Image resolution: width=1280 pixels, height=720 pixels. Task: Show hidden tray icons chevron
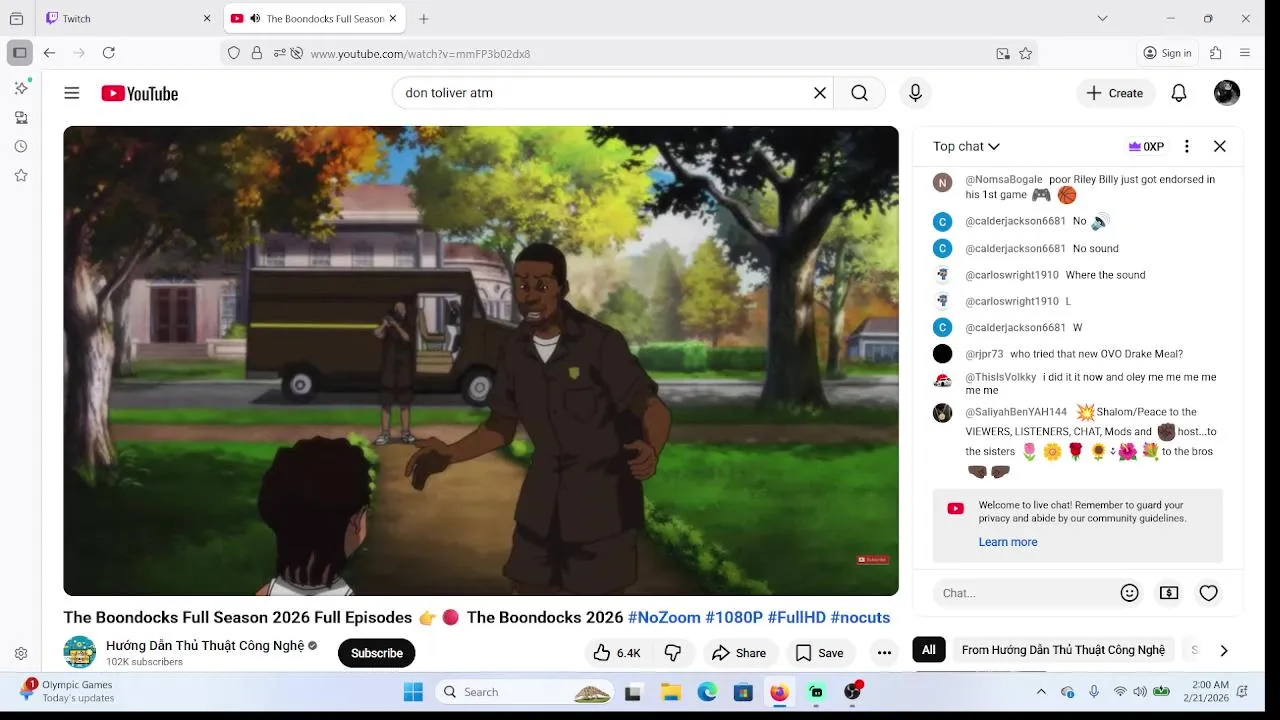click(1041, 692)
